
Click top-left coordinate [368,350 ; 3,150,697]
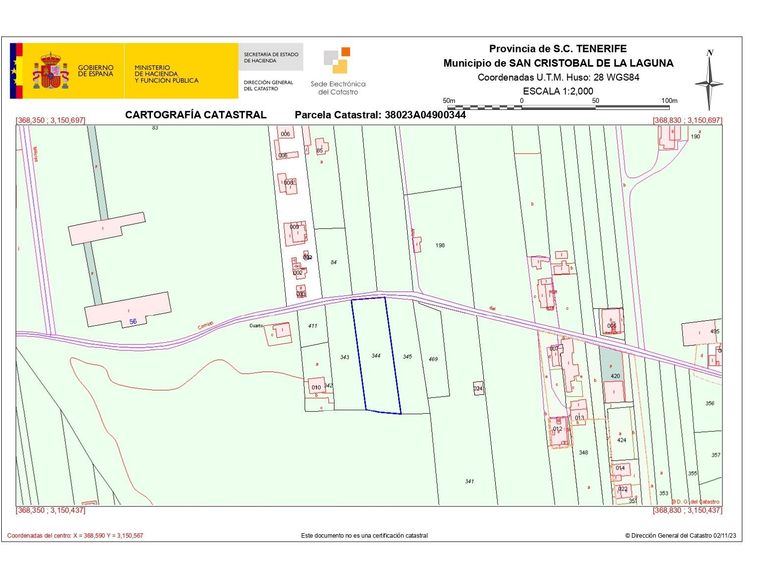(51, 120)
